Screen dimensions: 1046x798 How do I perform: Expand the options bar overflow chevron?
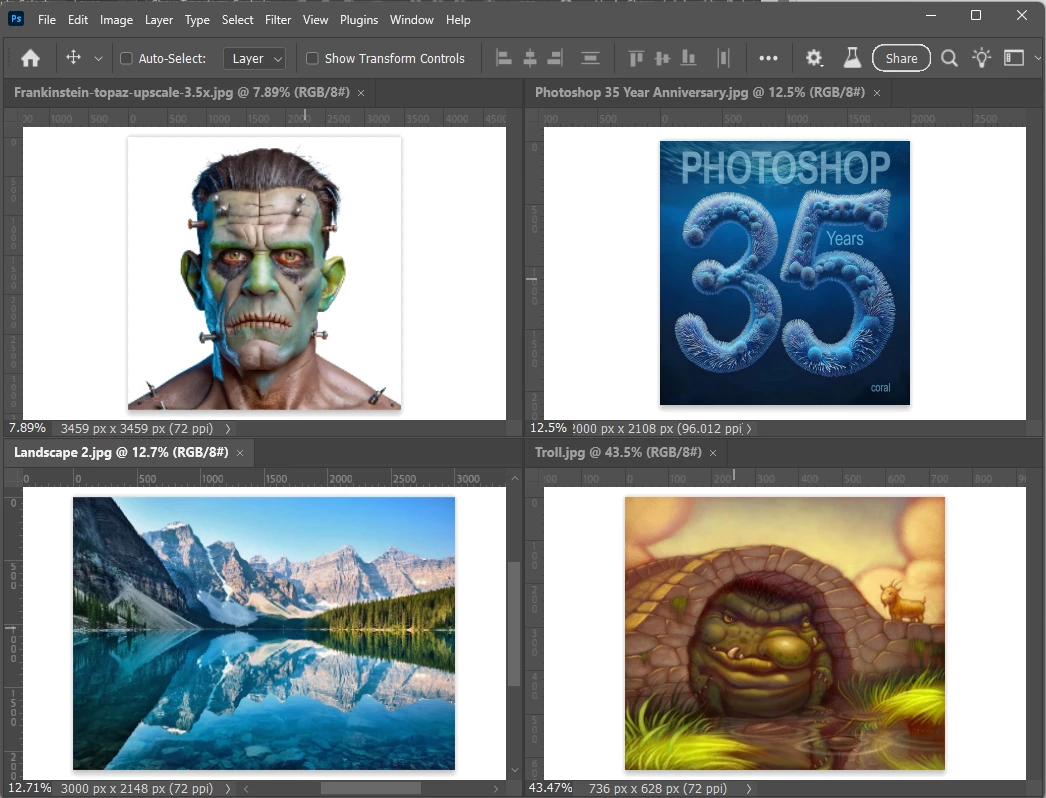[1037, 59]
